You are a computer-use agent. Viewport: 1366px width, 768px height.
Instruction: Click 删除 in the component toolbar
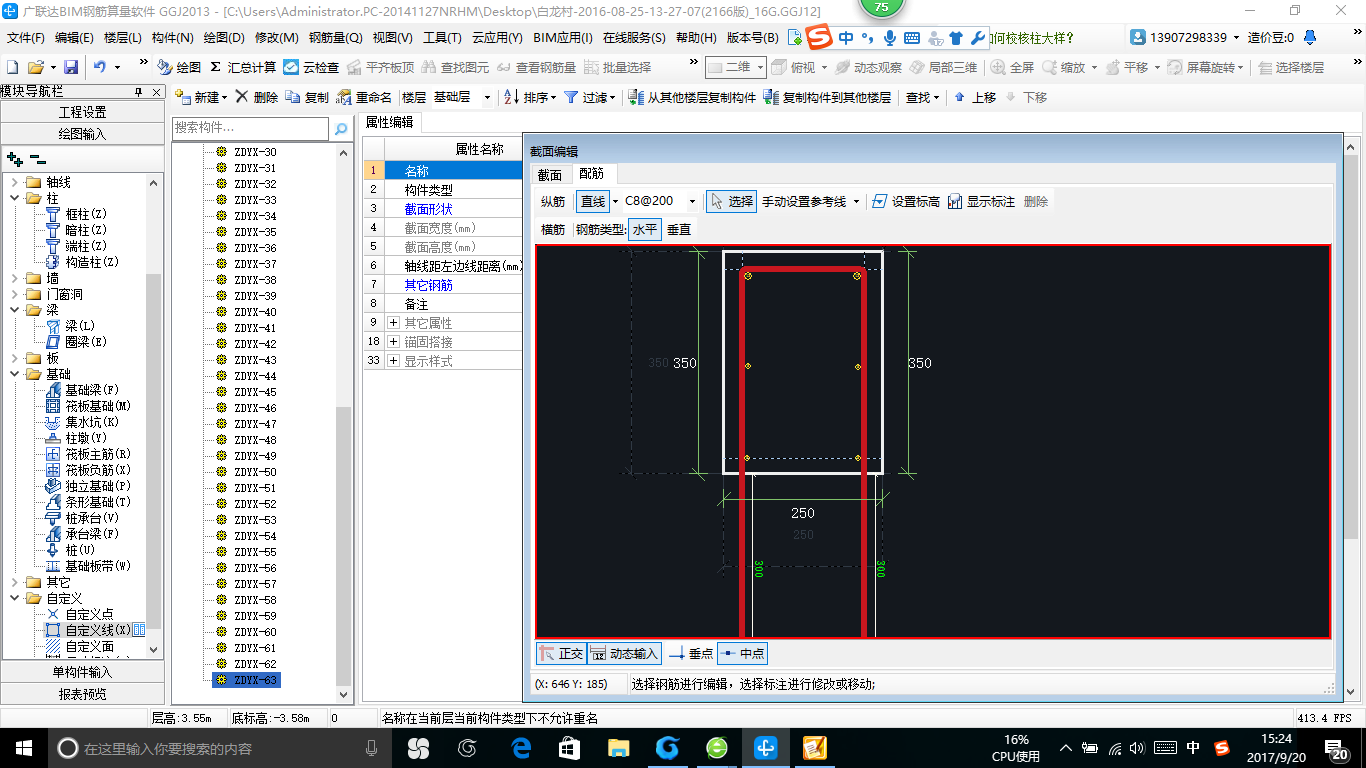tap(257, 97)
